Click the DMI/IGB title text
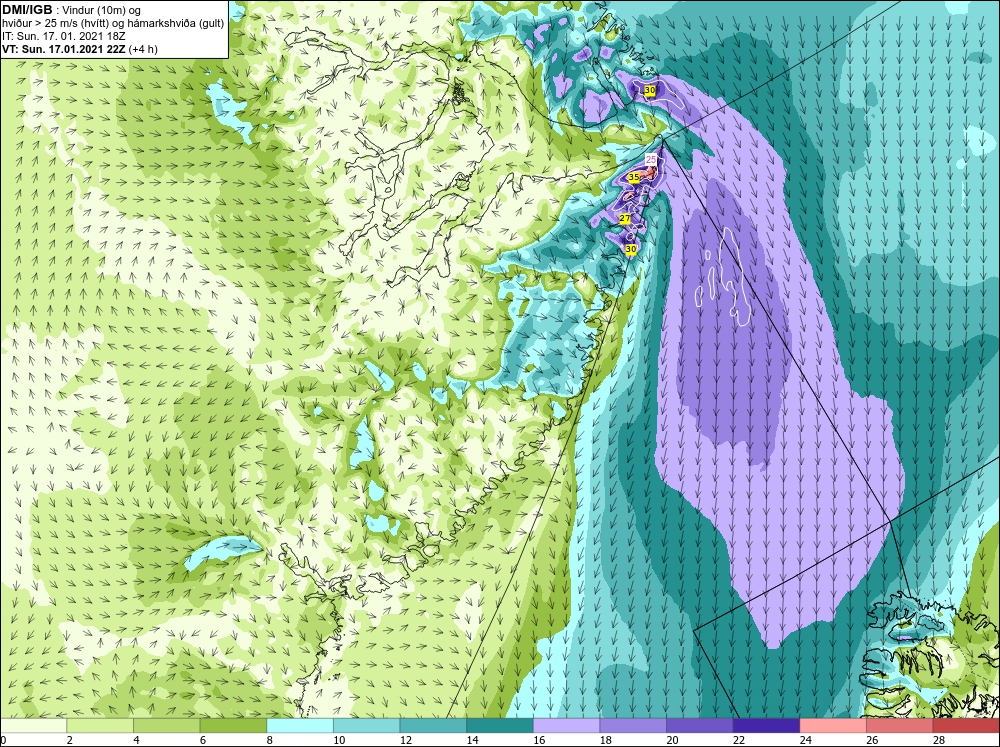The image size is (1000, 747). 27,10
